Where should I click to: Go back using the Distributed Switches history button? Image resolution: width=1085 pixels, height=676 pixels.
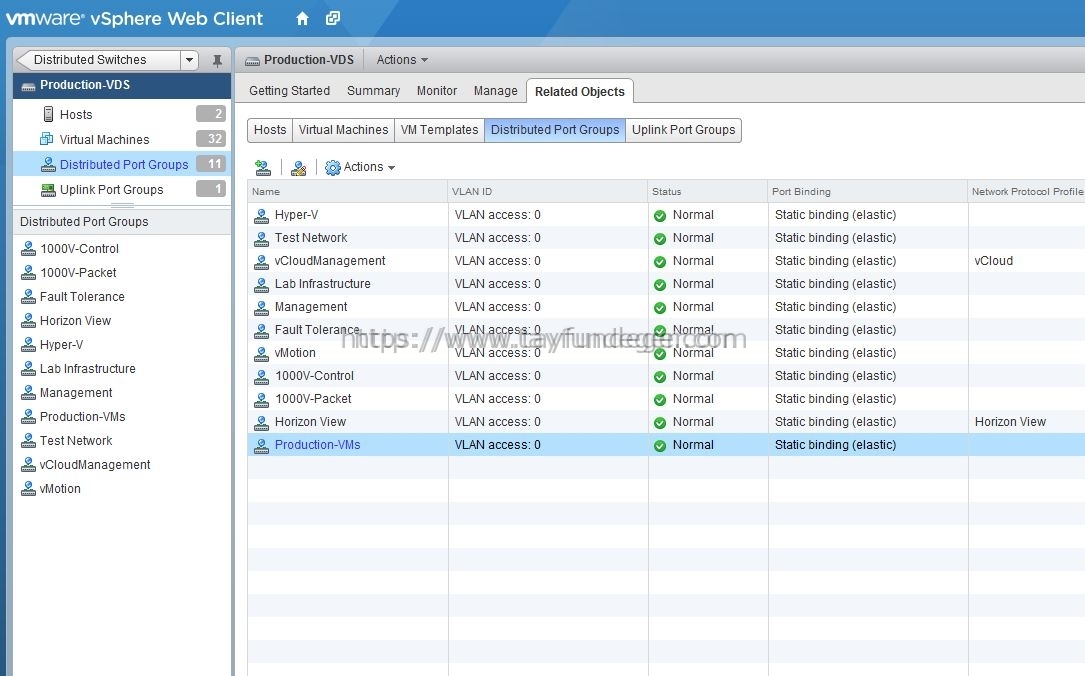[97, 60]
